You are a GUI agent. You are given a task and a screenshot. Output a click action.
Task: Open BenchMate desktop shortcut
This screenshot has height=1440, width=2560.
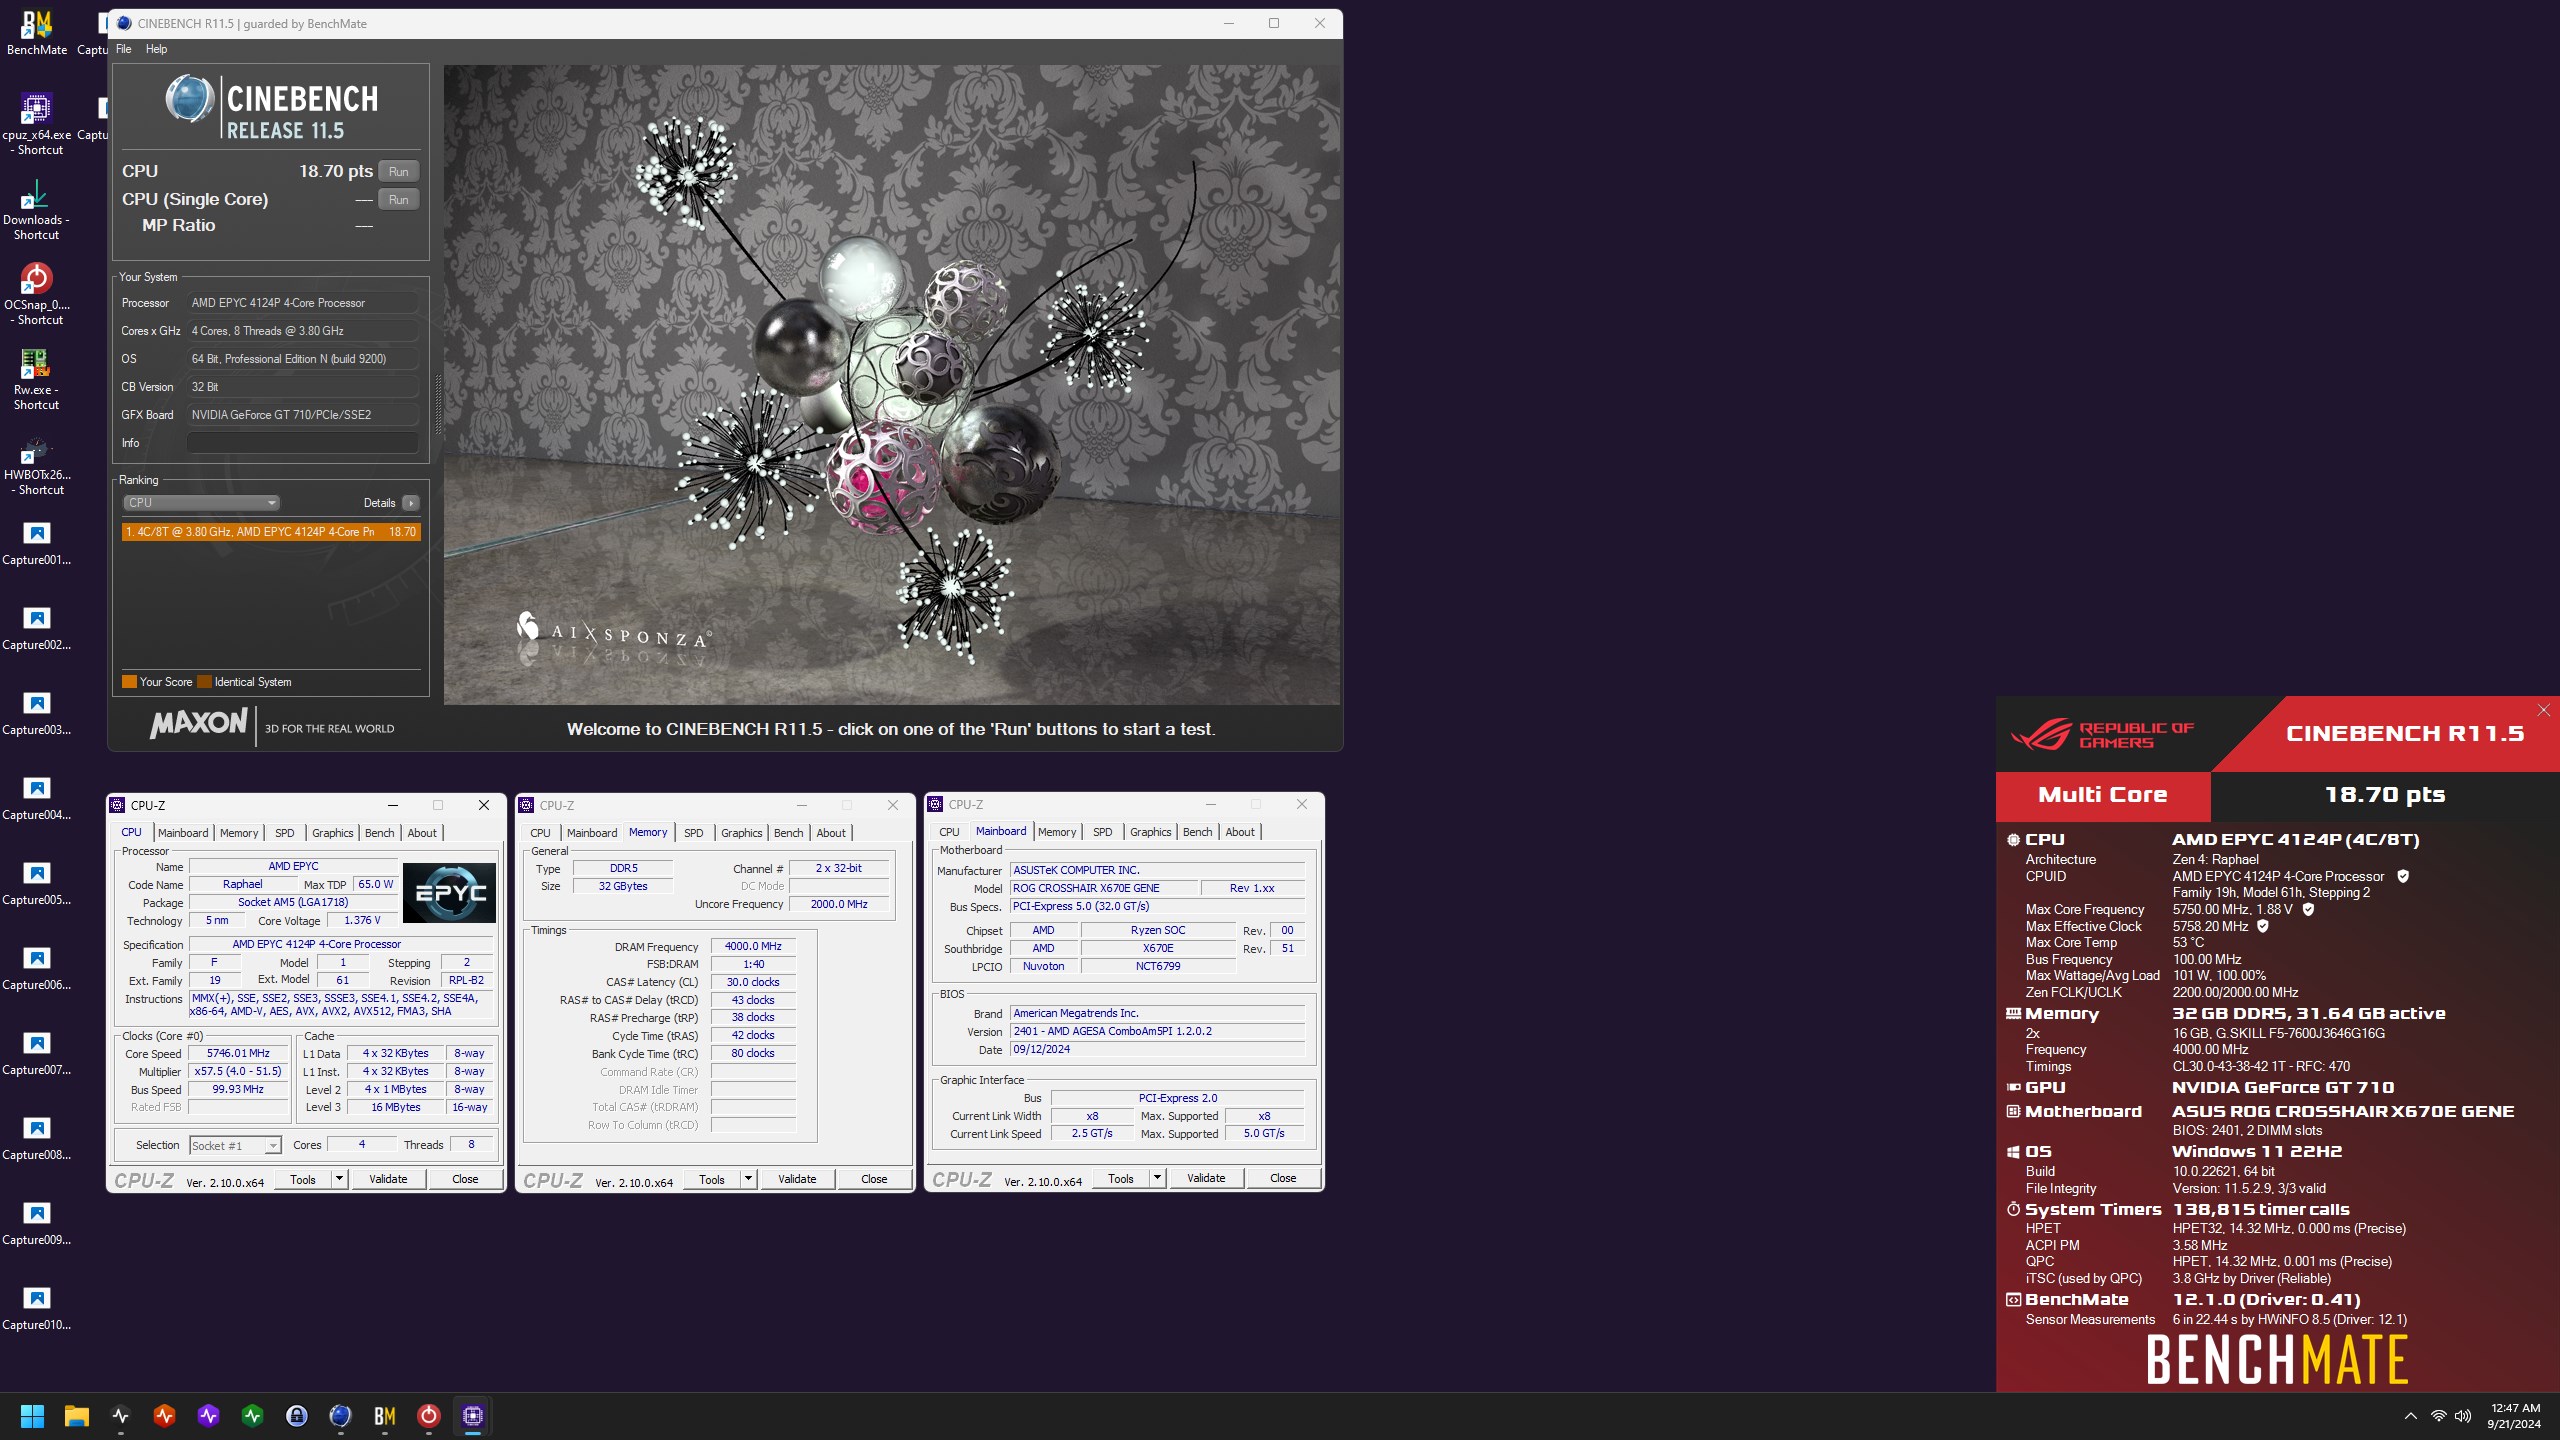tap(36, 32)
